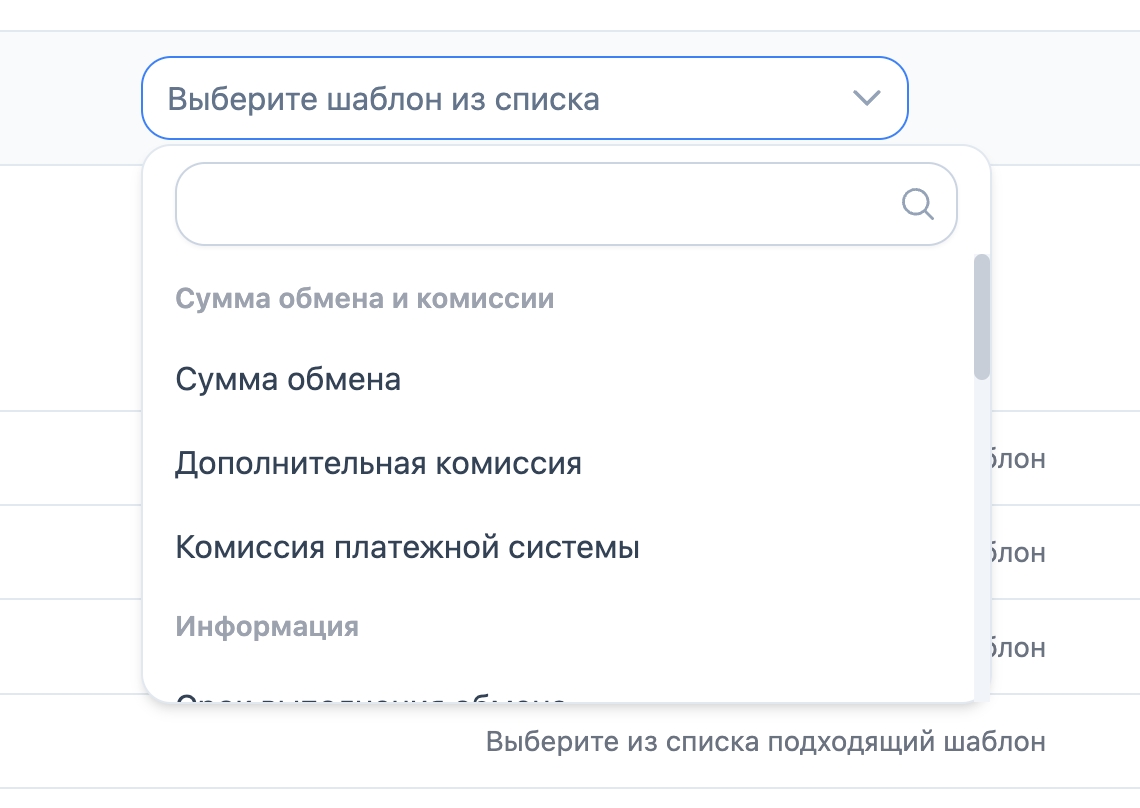Image resolution: width=1140 pixels, height=808 pixels.
Task: Click the chevron arrow of the template selector
Action: tap(865, 98)
